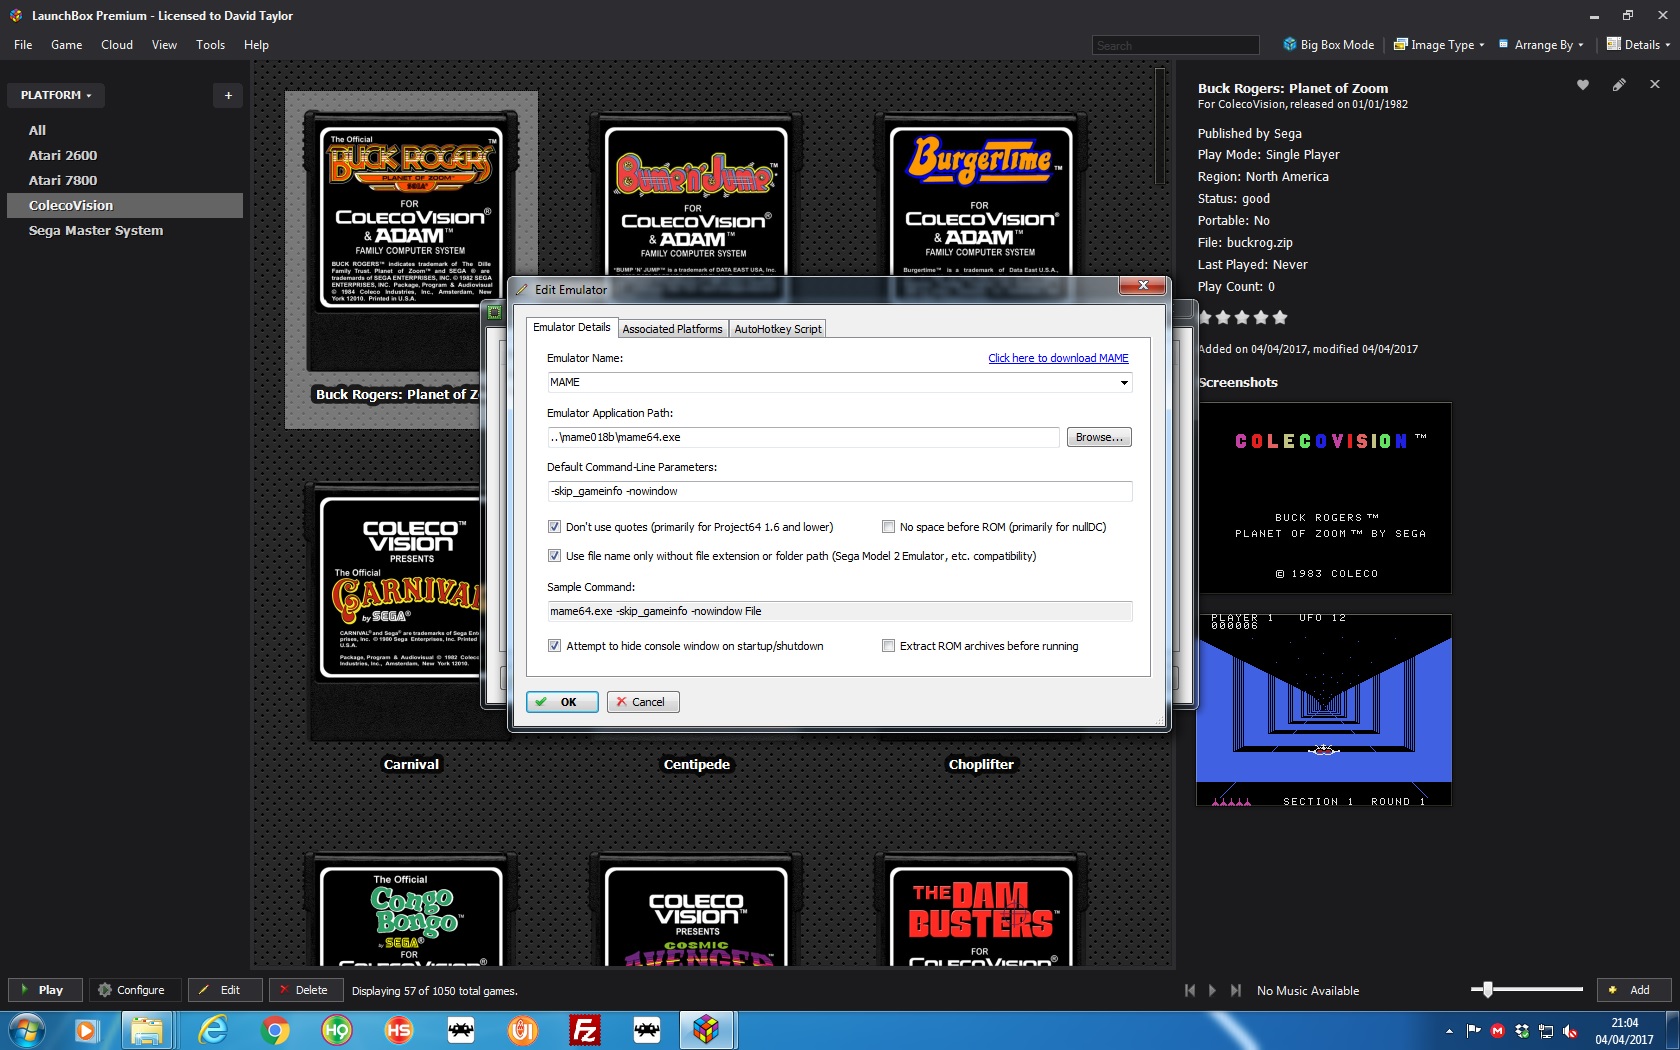Click Cancel in Edit Emulator dialog
1680x1050 pixels.
coord(643,702)
